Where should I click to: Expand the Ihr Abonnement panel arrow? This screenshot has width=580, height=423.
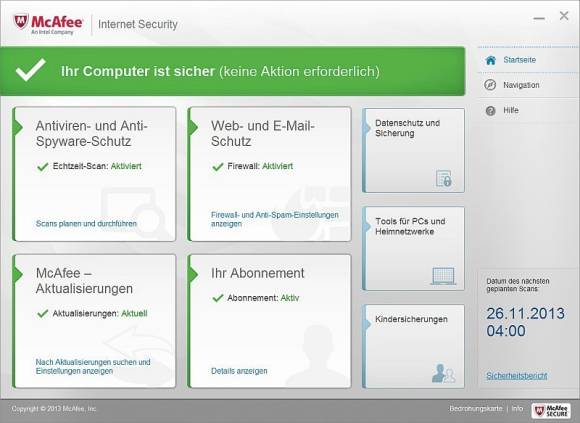193,275
